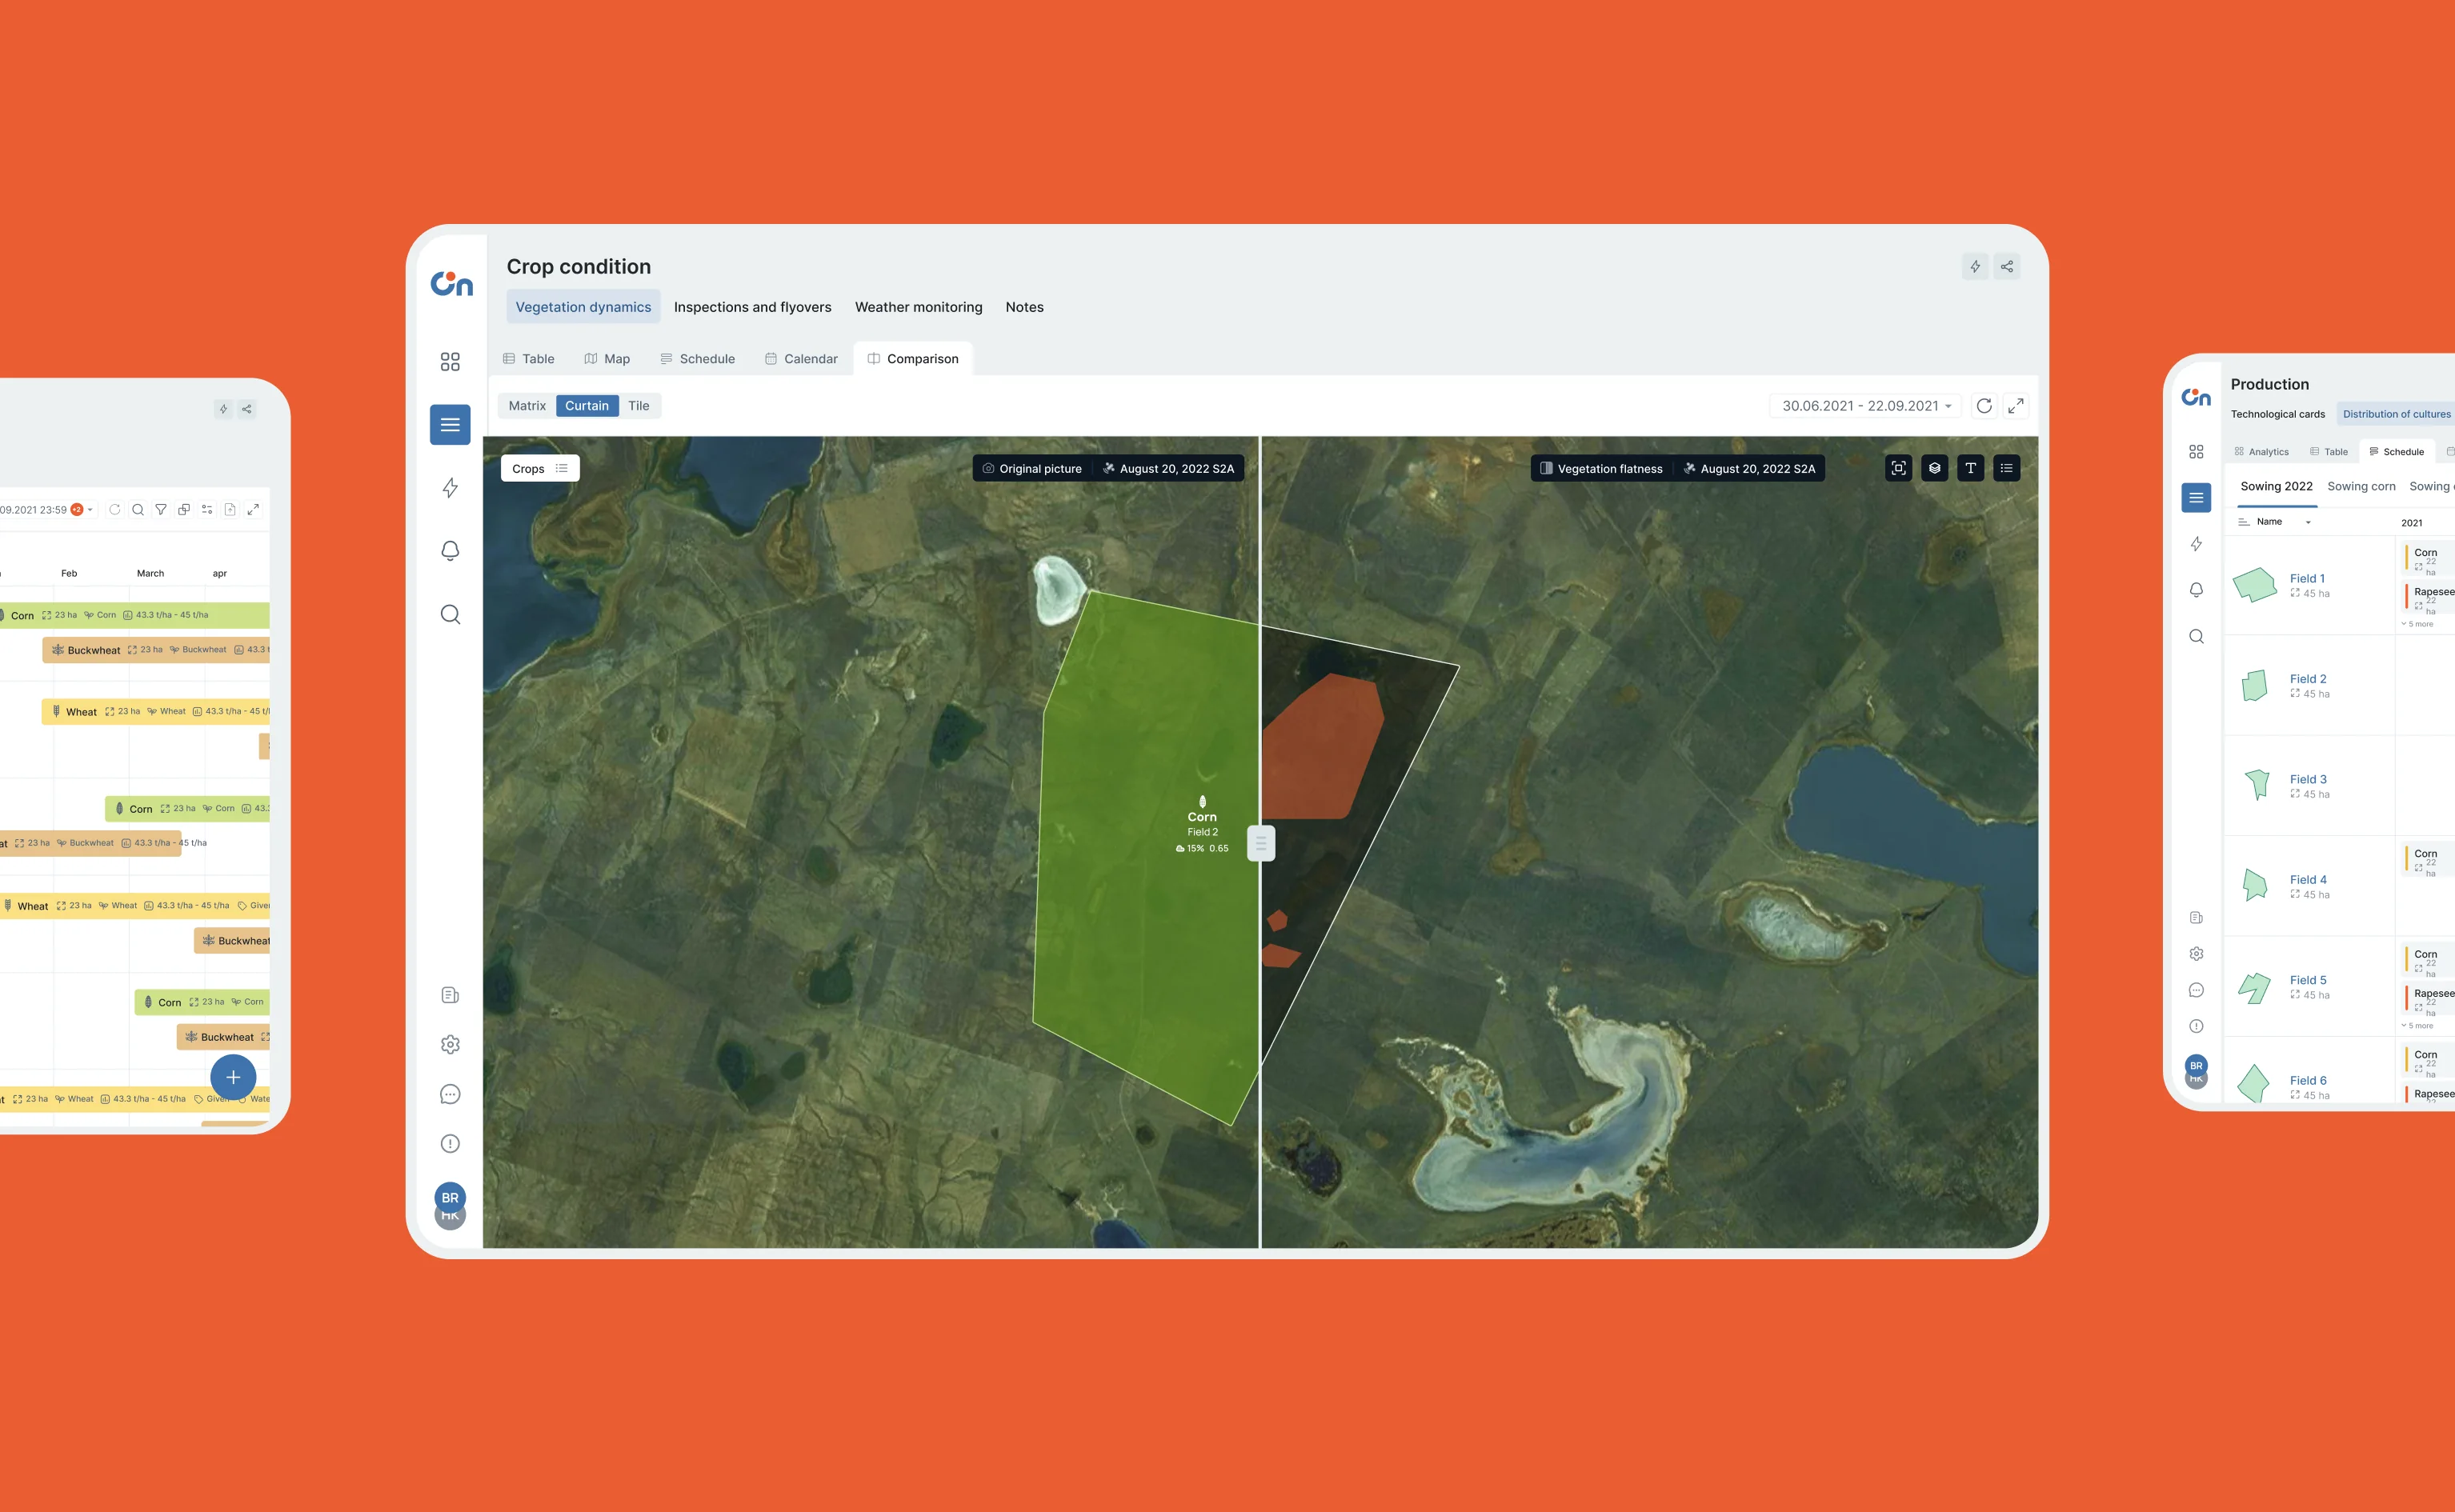This screenshot has width=2455, height=1512.
Task: Open the Original picture layer selector
Action: pyautogui.click(x=1032, y=468)
